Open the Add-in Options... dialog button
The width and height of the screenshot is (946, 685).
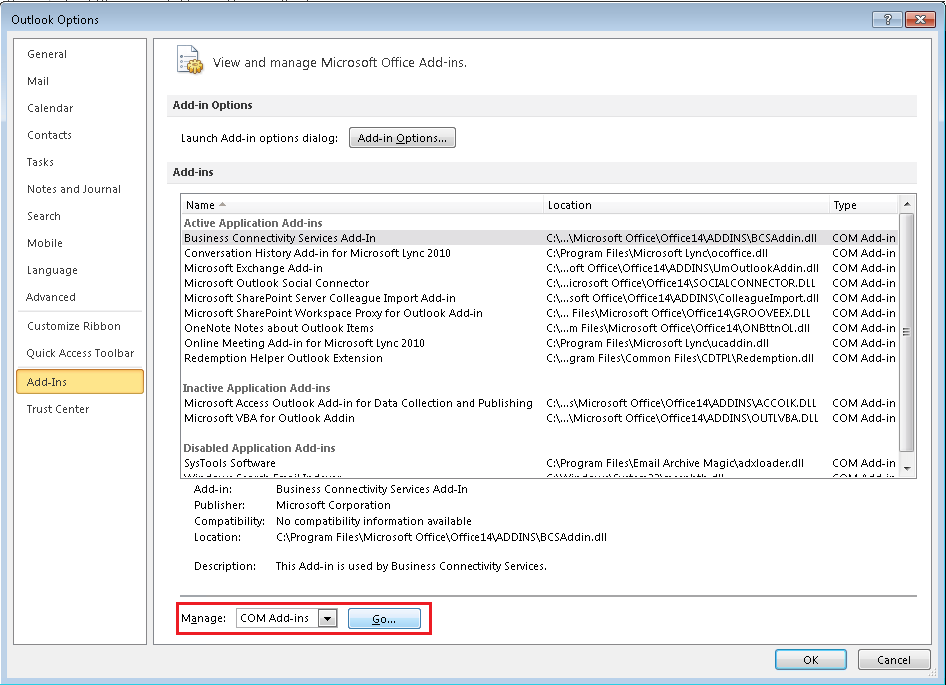[x=402, y=138]
